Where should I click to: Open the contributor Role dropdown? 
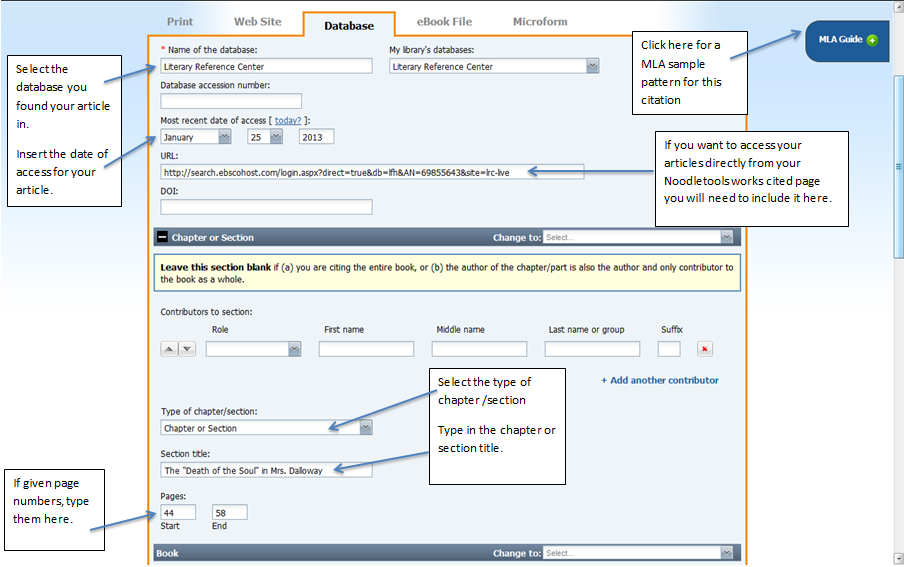[294, 349]
